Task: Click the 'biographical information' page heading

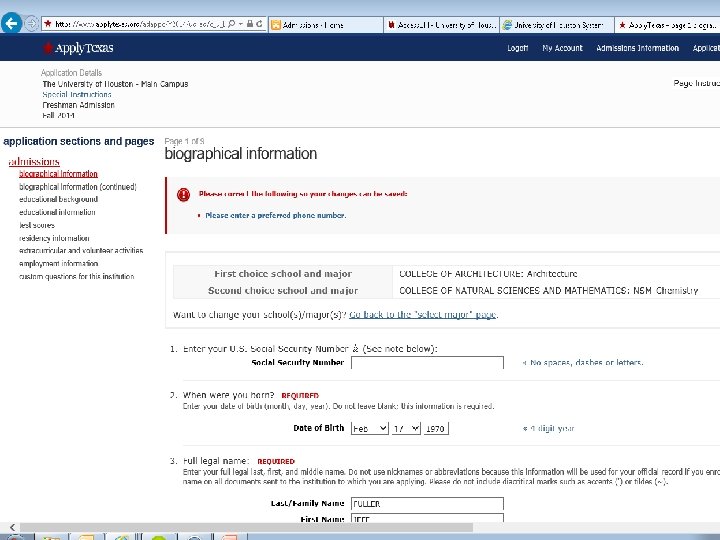Action: point(241,154)
